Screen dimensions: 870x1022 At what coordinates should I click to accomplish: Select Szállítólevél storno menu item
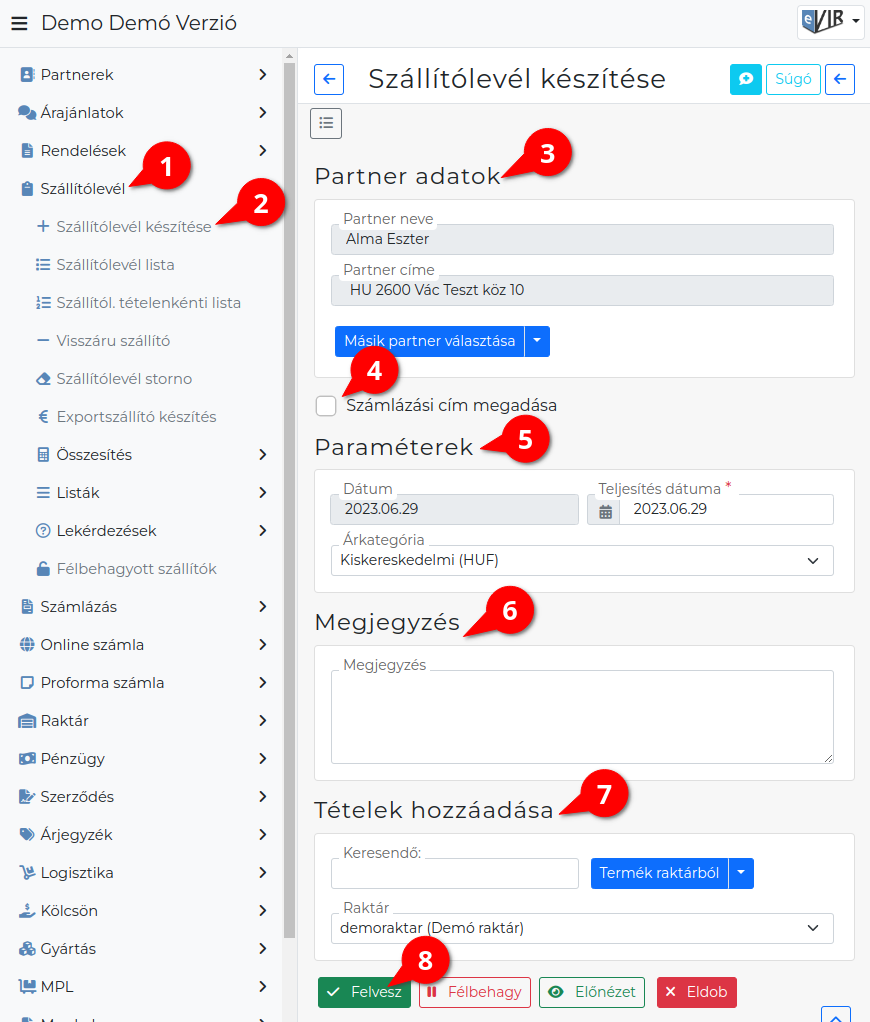coord(124,379)
